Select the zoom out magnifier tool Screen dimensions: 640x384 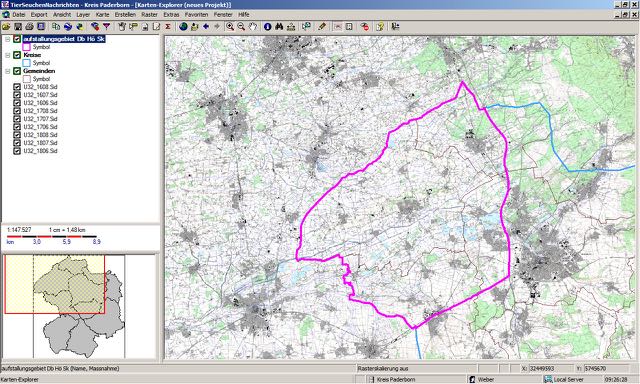point(241,27)
